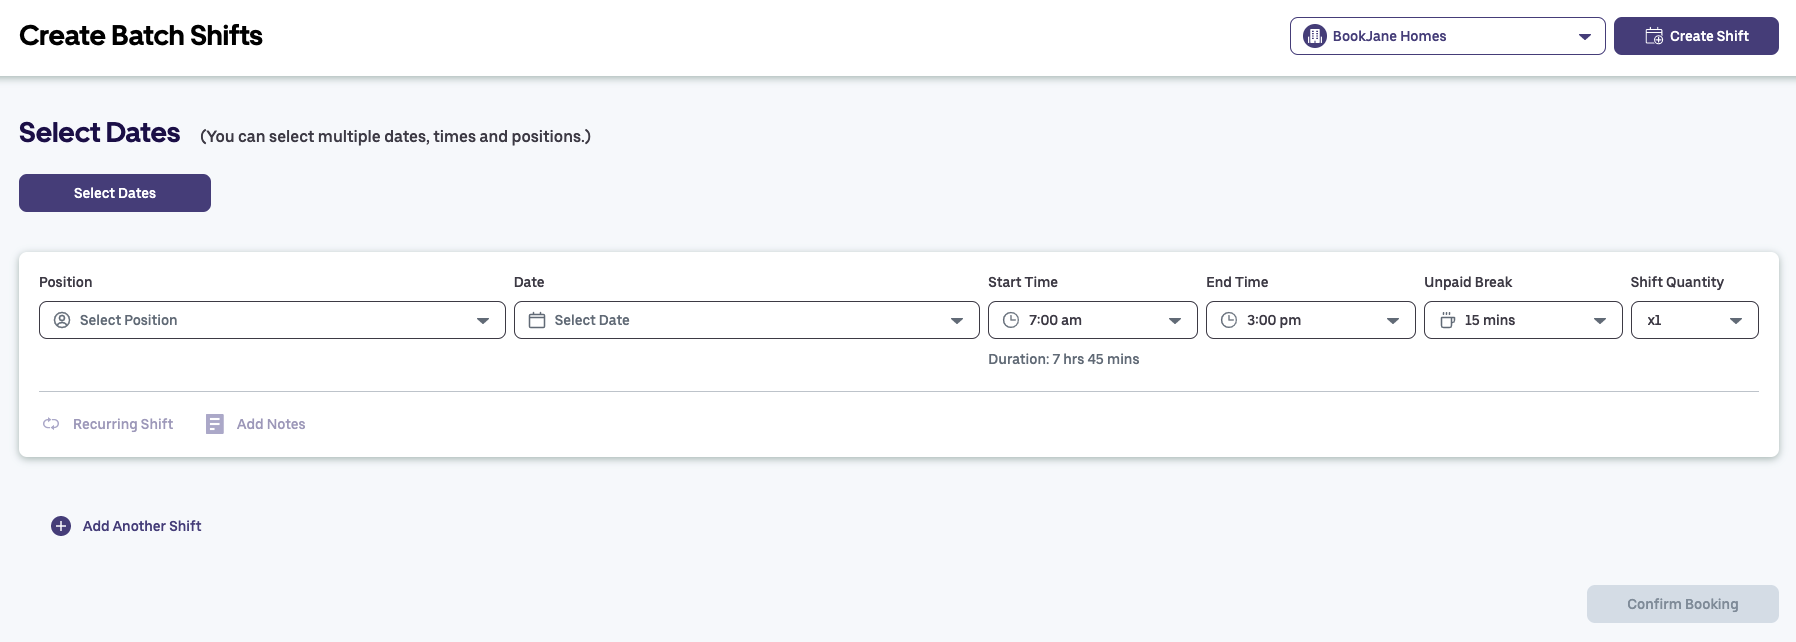
Task: Click the person icon in Position field
Action: point(62,320)
